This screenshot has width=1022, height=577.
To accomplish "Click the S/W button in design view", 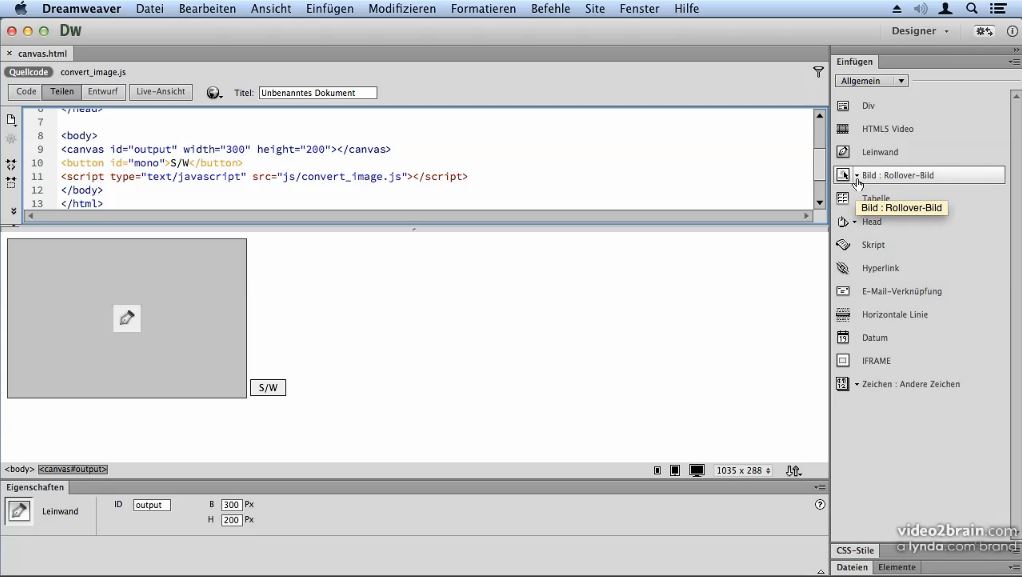I will (x=268, y=387).
